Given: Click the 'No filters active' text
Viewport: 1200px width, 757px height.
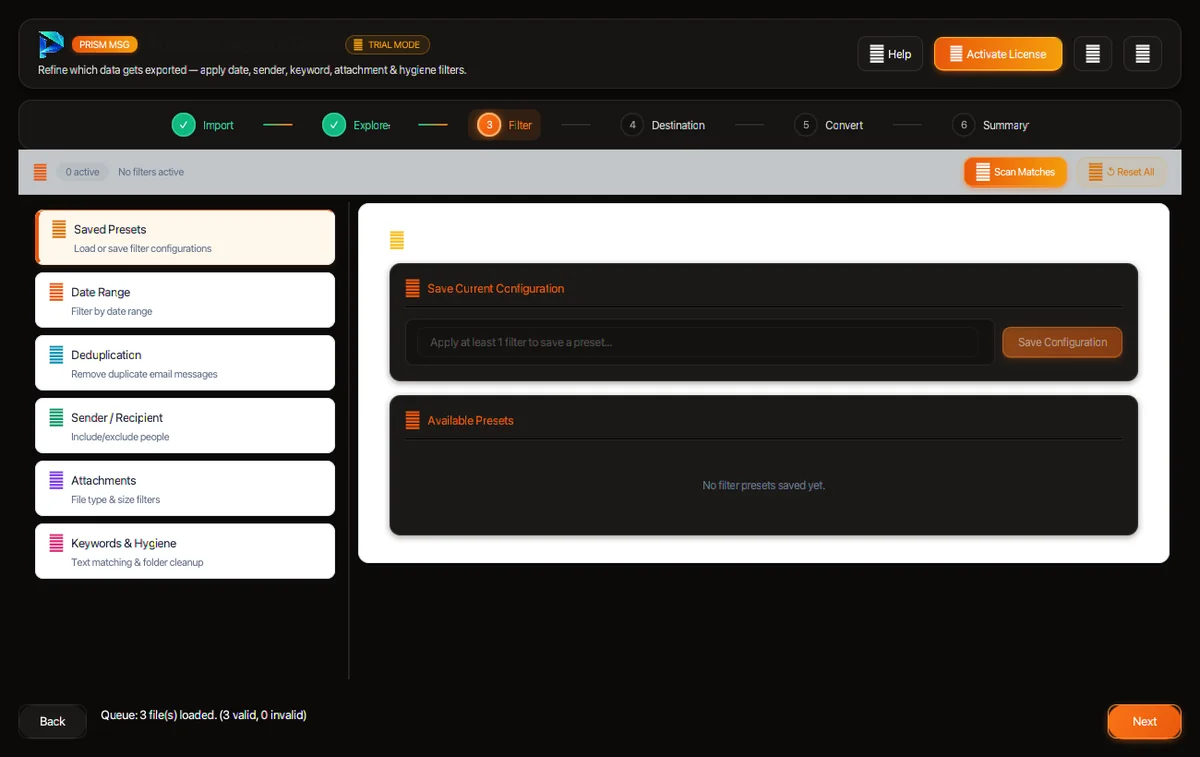Looking at the screenshot, I should click(x=151, y=172).
